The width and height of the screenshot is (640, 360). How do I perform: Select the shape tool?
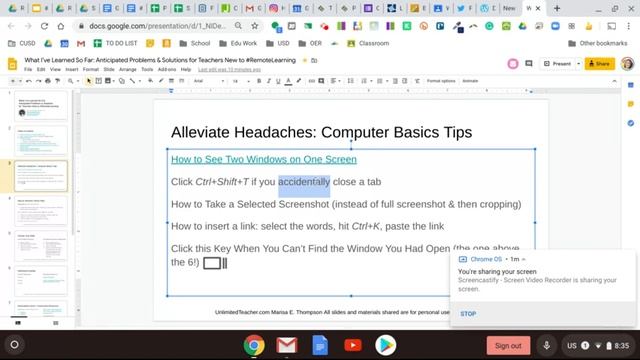tap(122, 81)
